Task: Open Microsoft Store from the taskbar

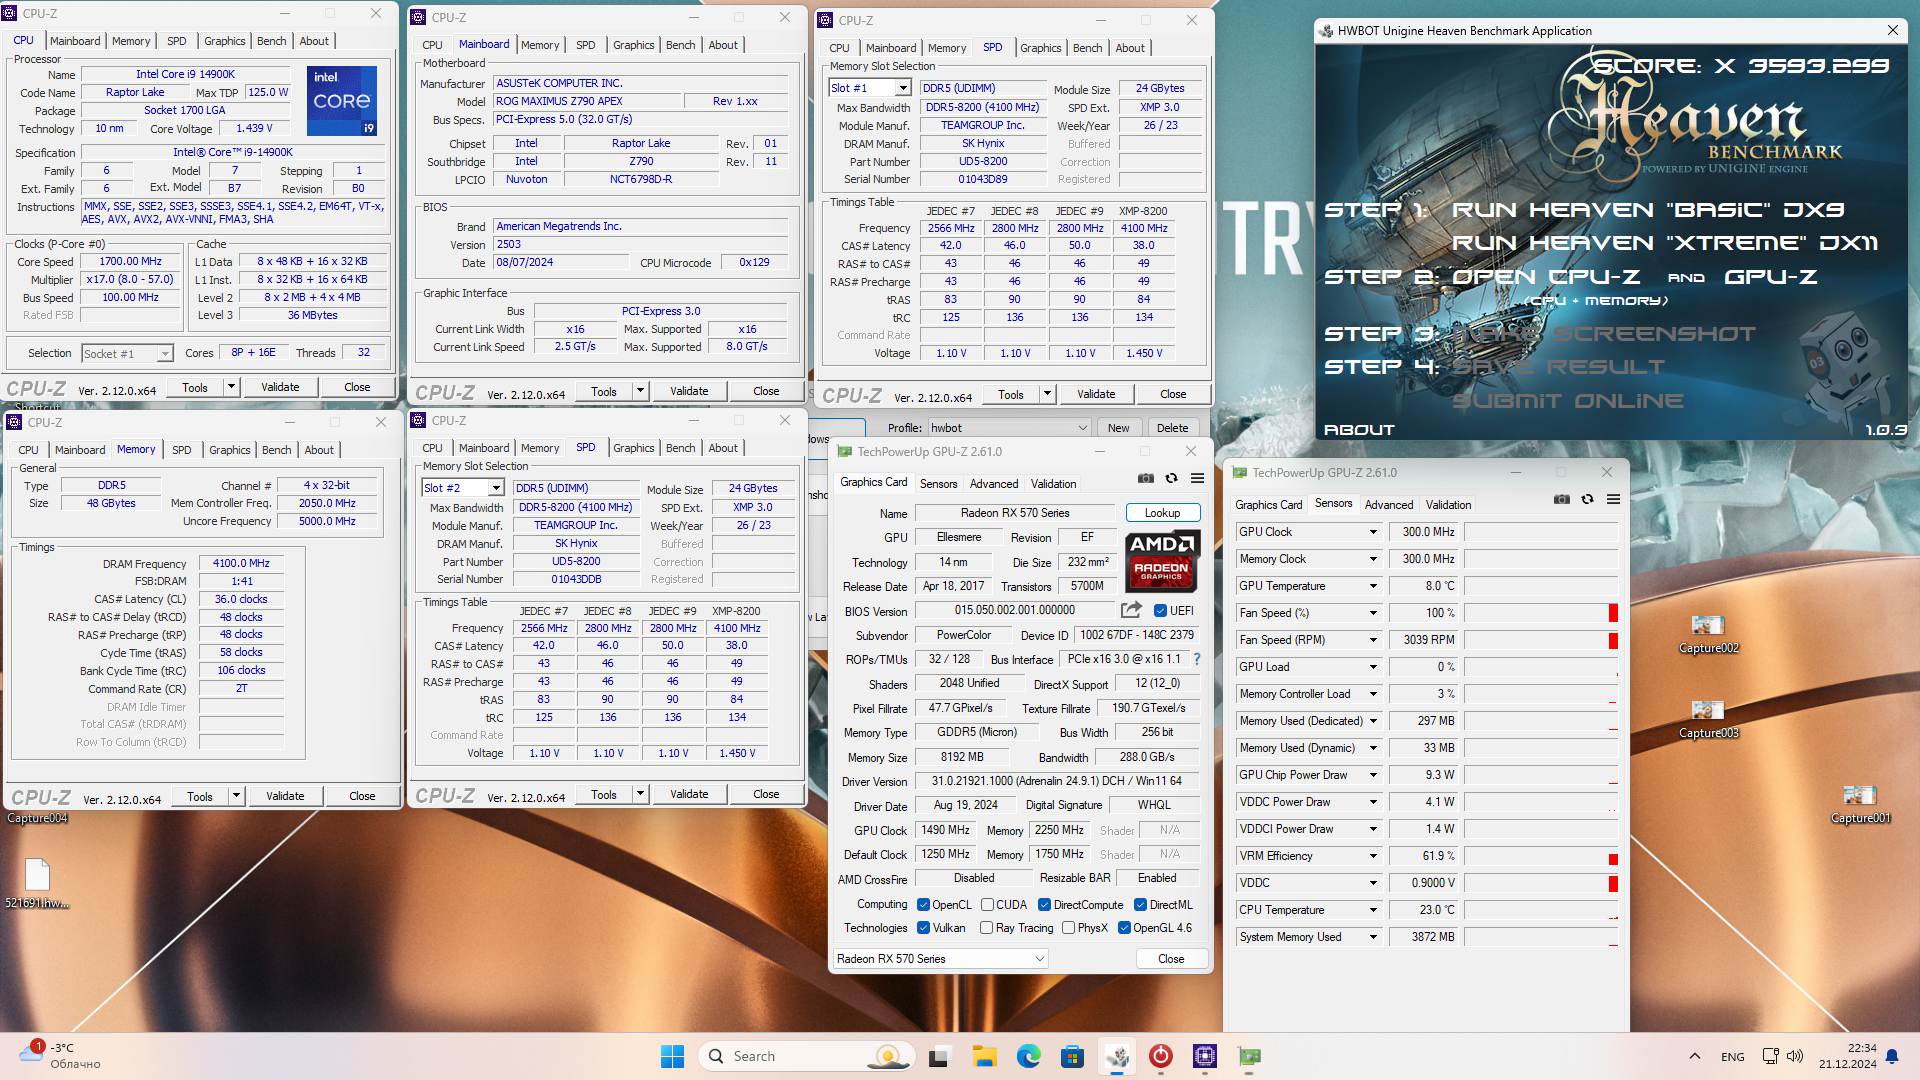Action: 1072,1056
